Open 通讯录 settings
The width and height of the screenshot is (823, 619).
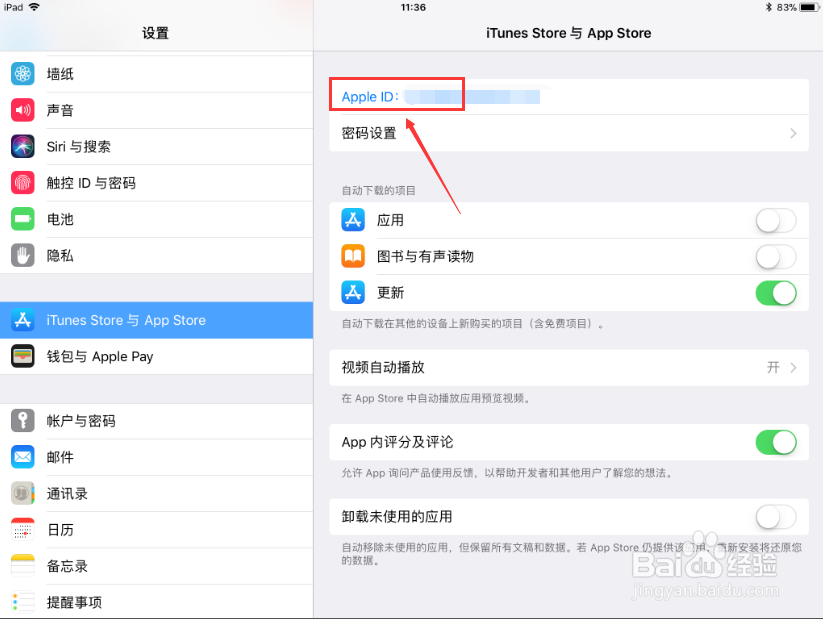(156, 494)
